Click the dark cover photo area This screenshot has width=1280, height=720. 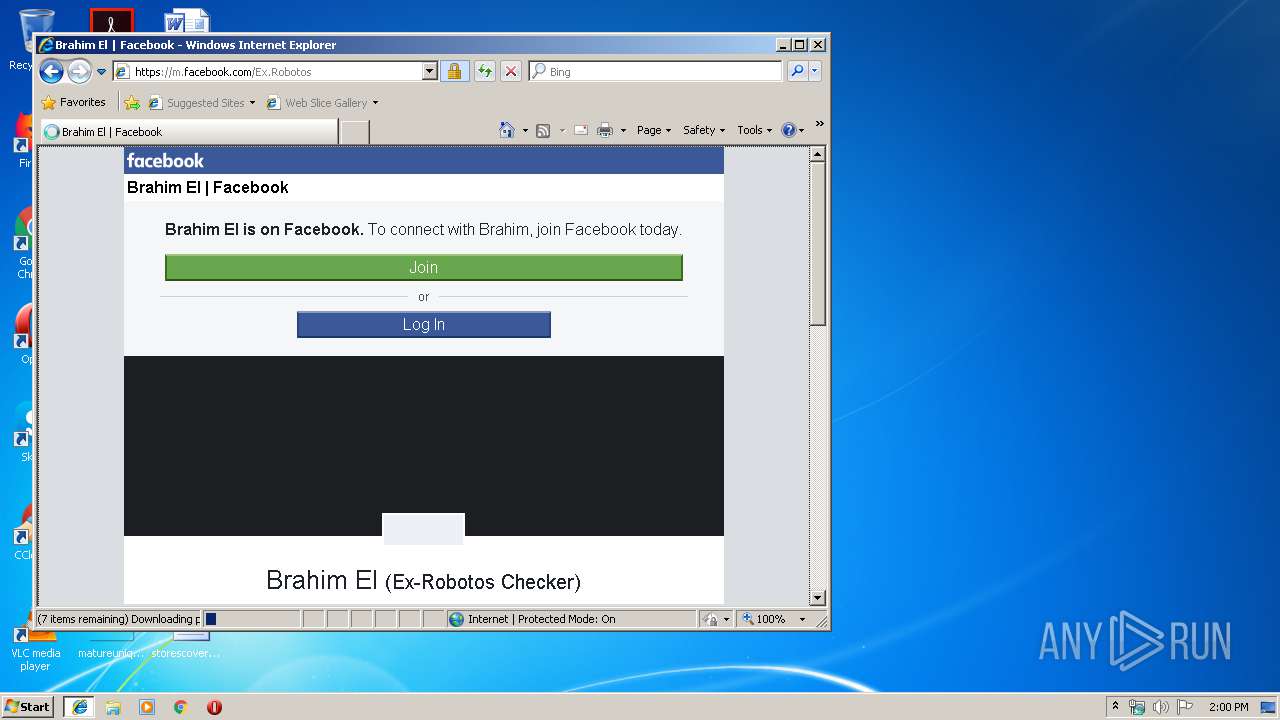pos(424,435)
